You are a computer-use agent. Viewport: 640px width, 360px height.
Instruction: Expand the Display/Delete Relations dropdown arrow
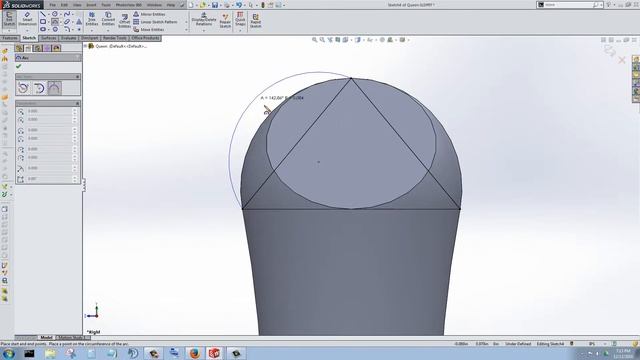[x=204, y=30]
